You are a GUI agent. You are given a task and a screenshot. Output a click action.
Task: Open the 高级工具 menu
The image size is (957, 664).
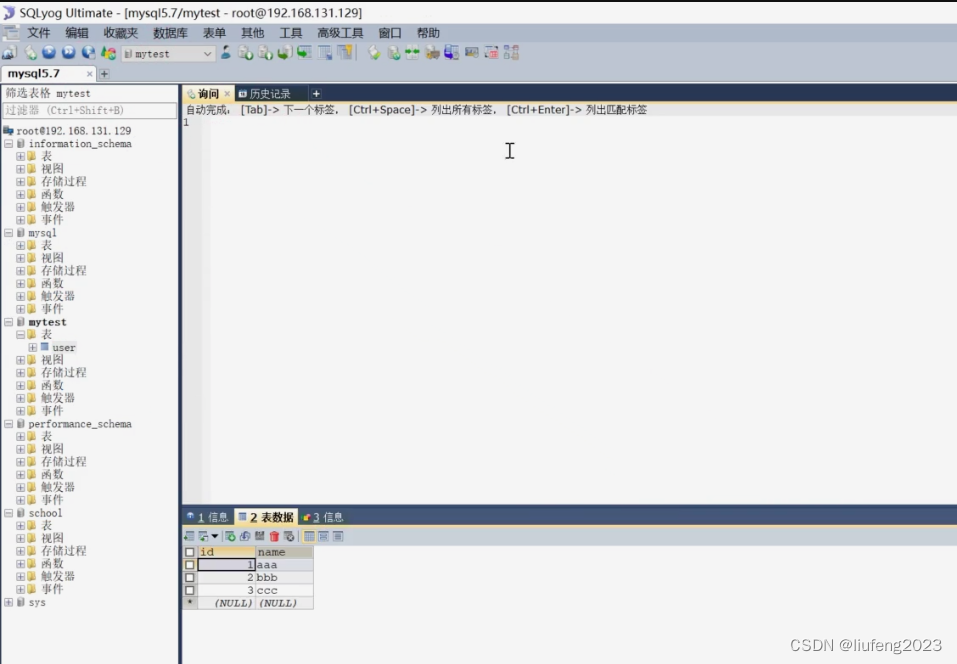[x=341, y=33]
